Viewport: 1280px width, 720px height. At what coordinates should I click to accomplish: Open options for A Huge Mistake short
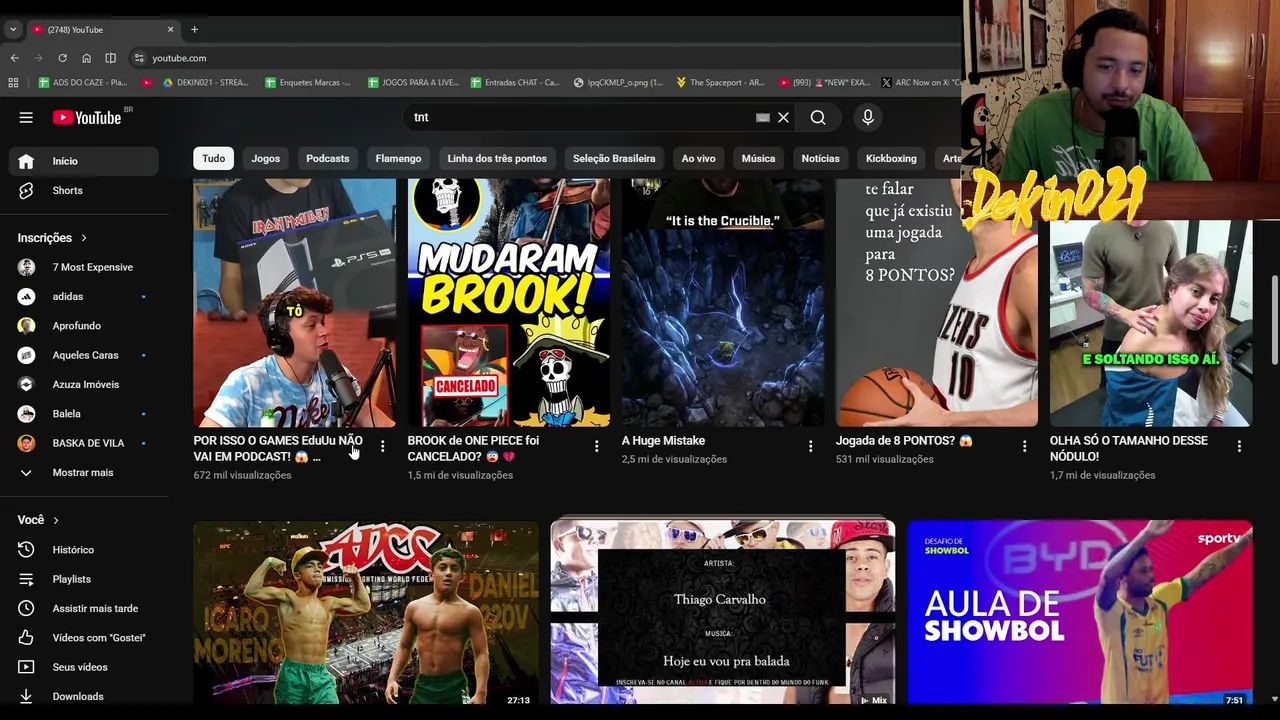(810, 446)
